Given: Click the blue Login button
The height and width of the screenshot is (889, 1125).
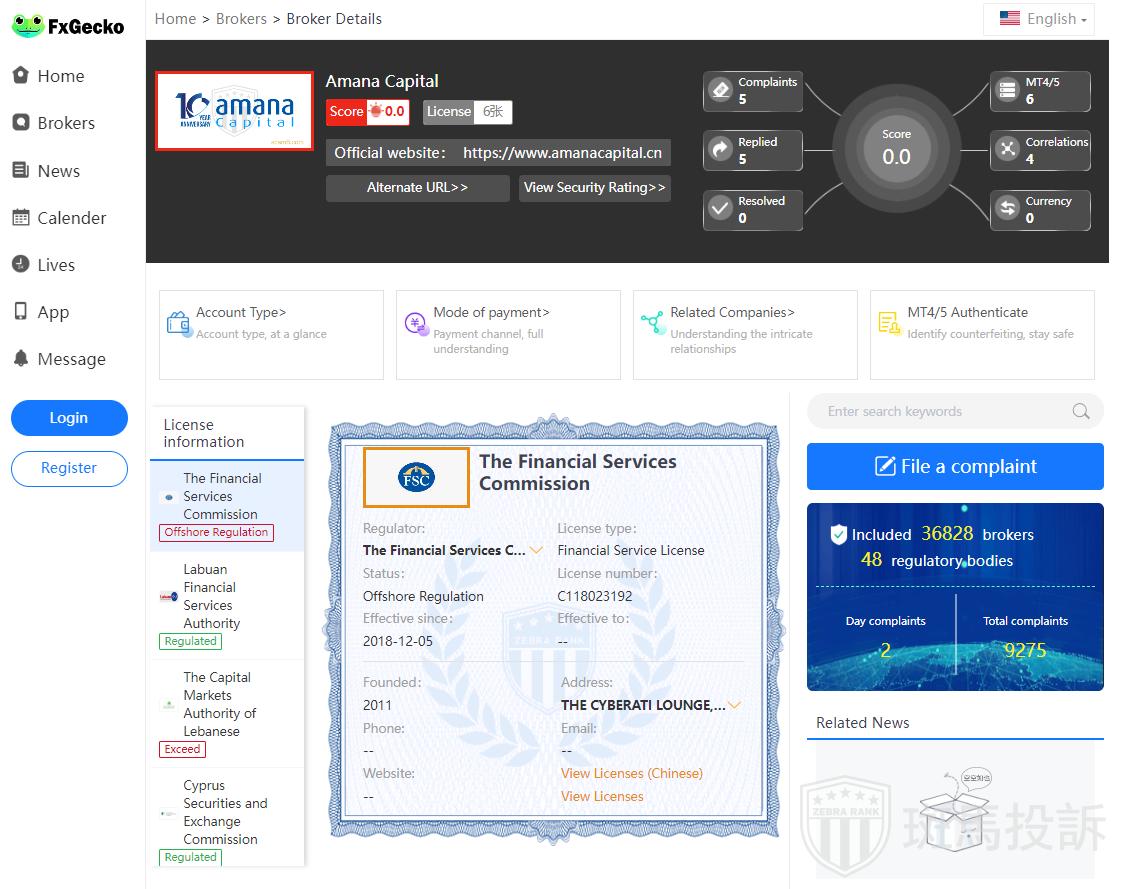Looking at the screenshot, I should pos(69,418).
